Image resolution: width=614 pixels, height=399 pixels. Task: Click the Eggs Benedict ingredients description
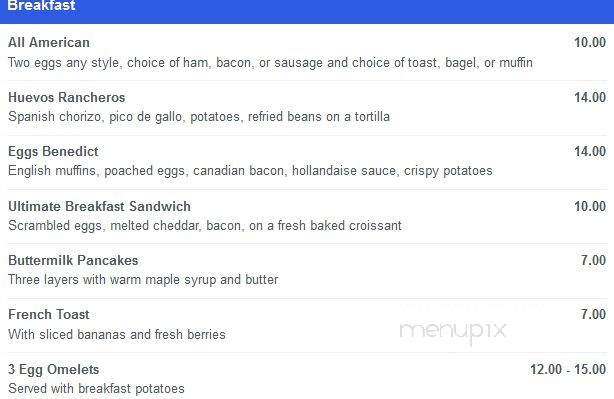pyautogui.click(x=250, y=171)
